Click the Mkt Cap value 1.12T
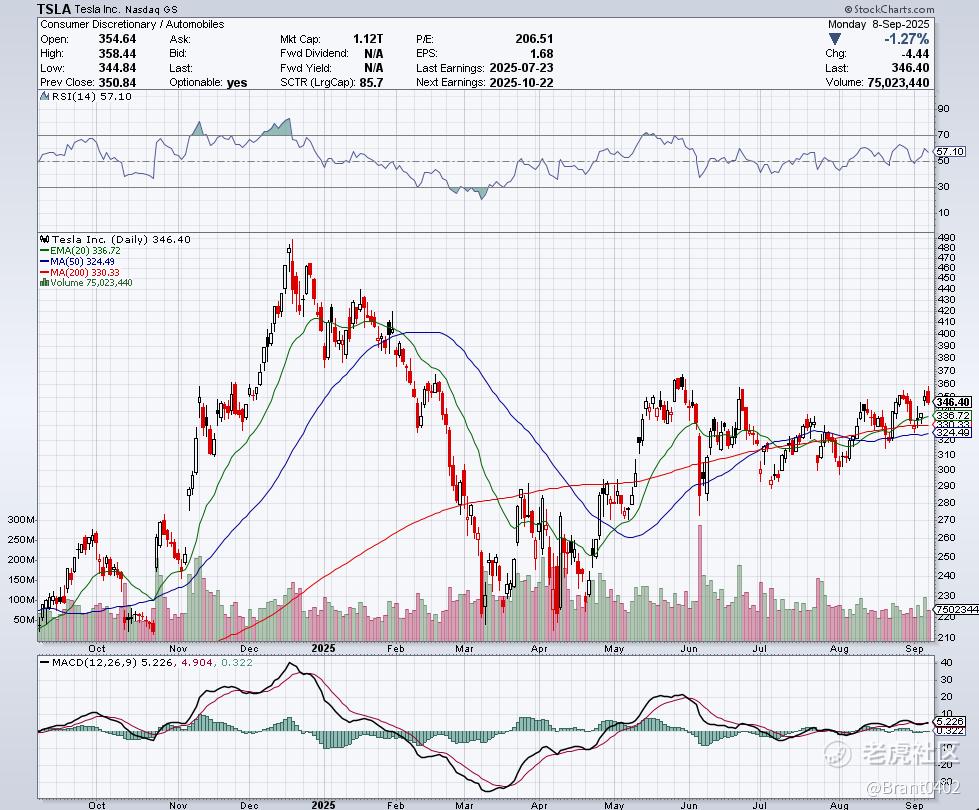This screenshot has height=810, width=979. tap(368, 39)
